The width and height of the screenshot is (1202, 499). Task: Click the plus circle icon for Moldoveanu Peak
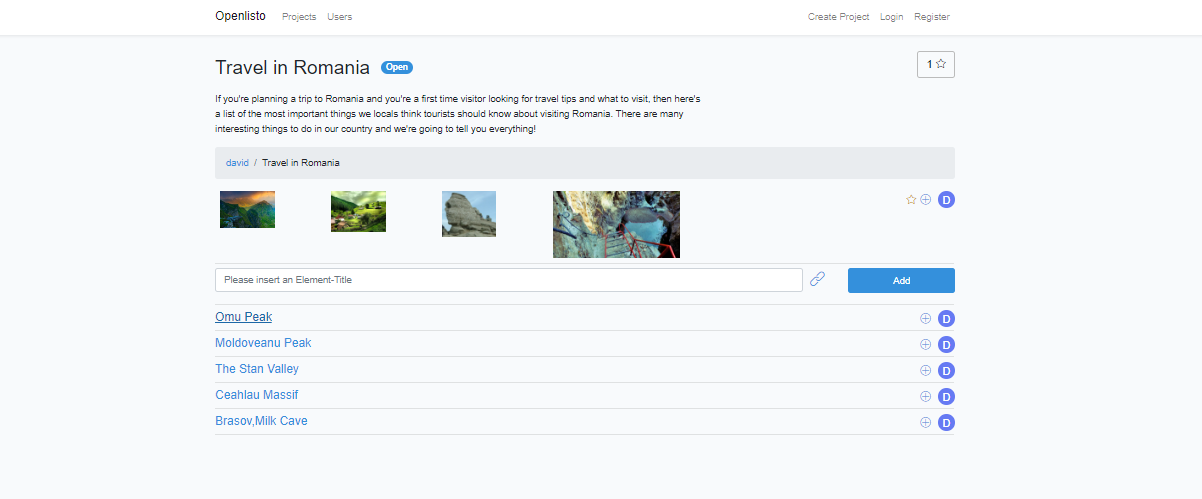coord(925,345)
